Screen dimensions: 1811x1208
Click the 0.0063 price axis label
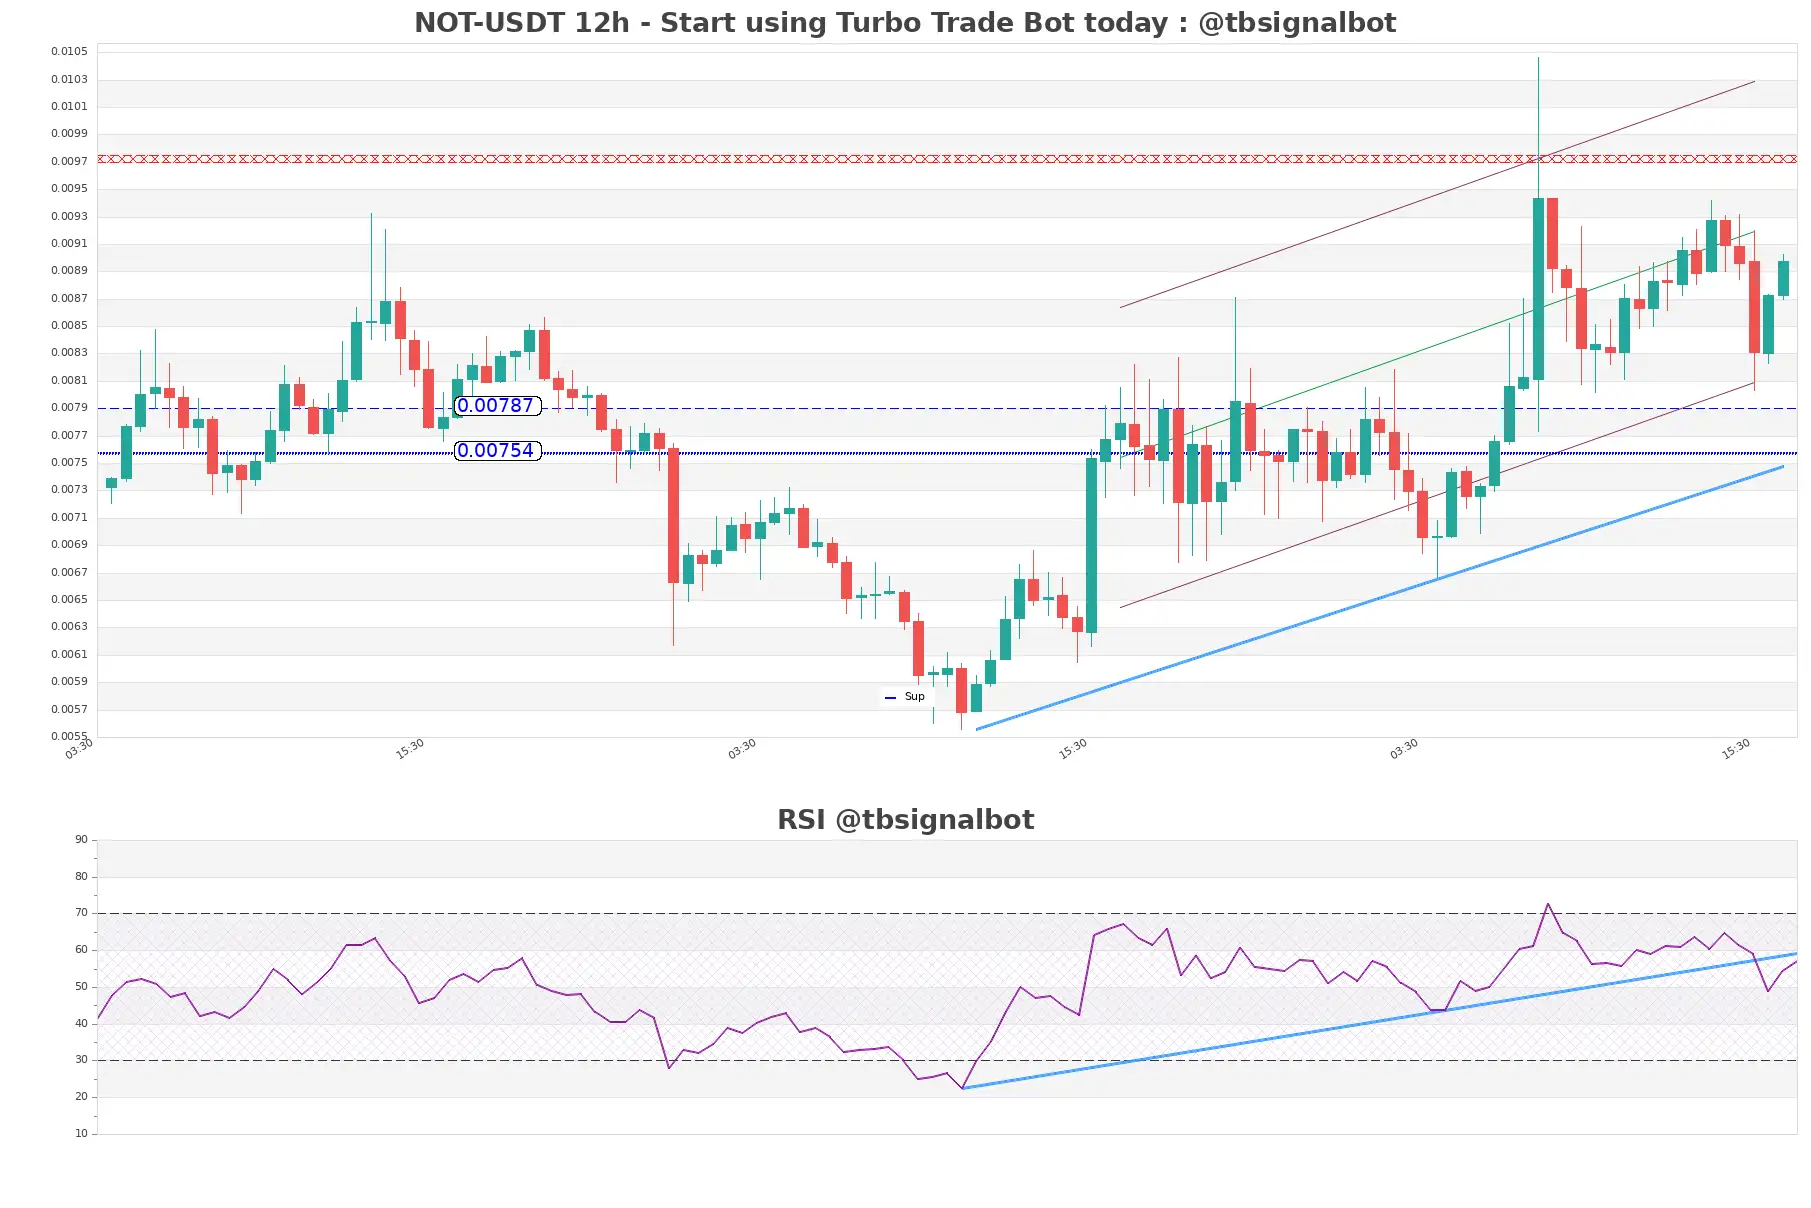pyautogui.click(x=69, y=626)
